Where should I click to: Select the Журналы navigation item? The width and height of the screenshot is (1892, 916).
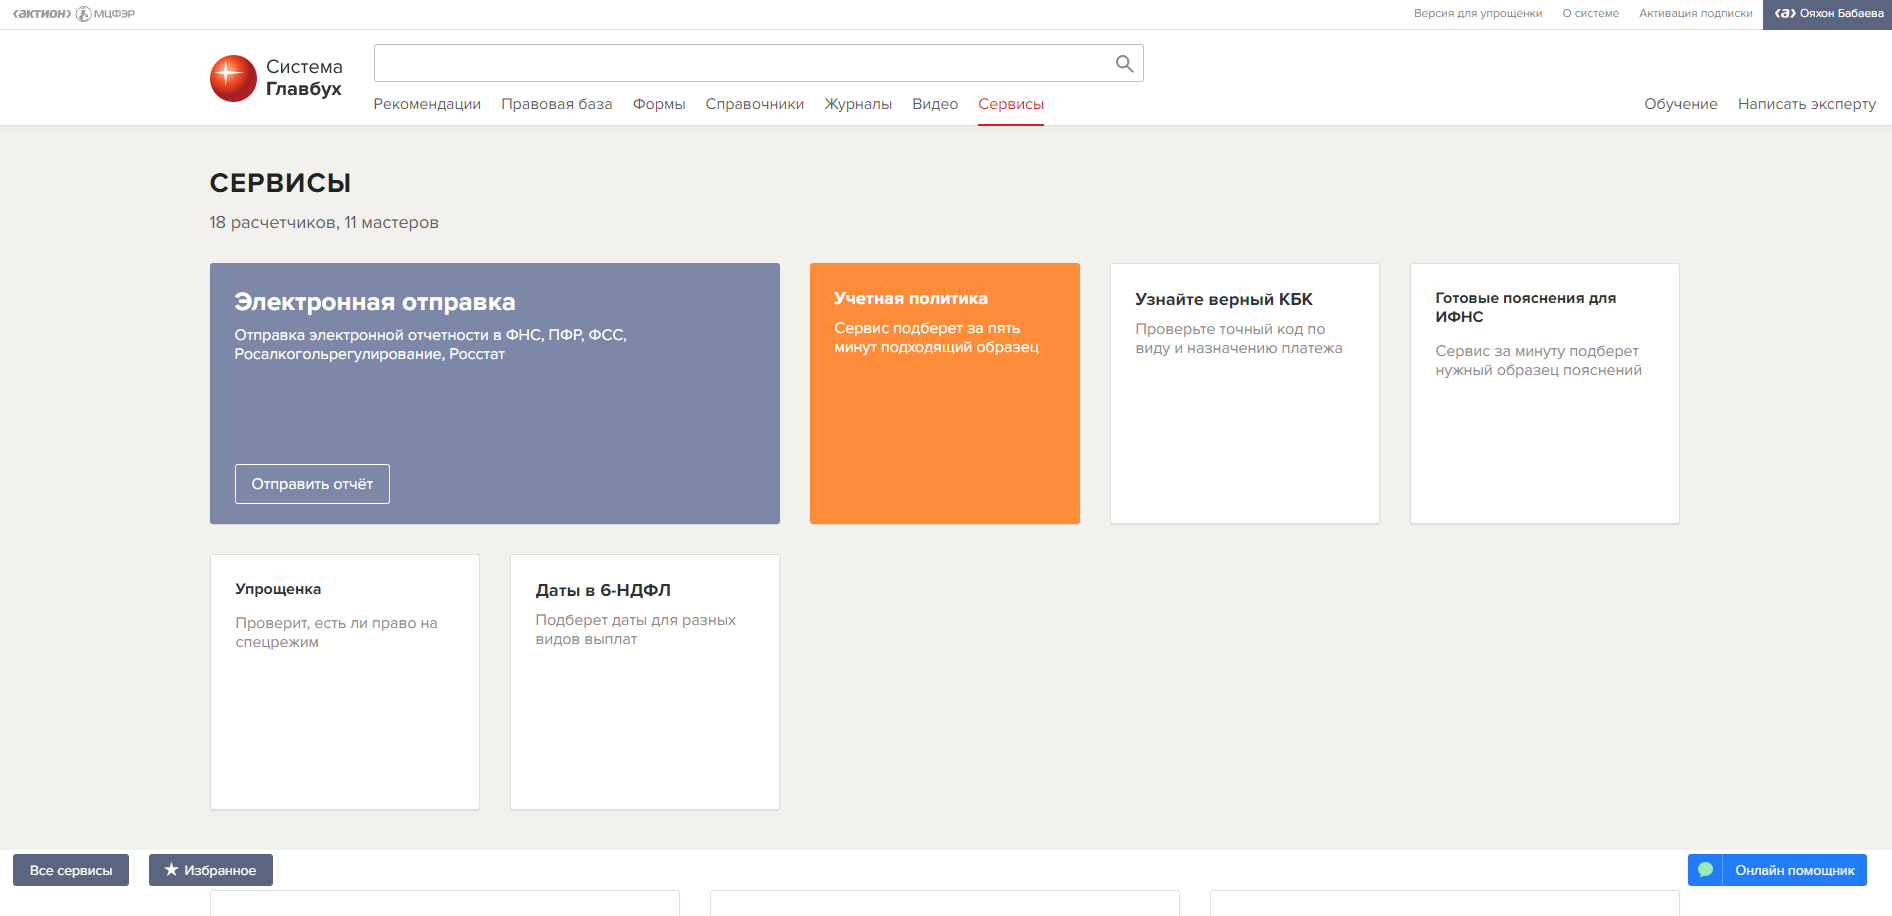(x=858, y=104)
